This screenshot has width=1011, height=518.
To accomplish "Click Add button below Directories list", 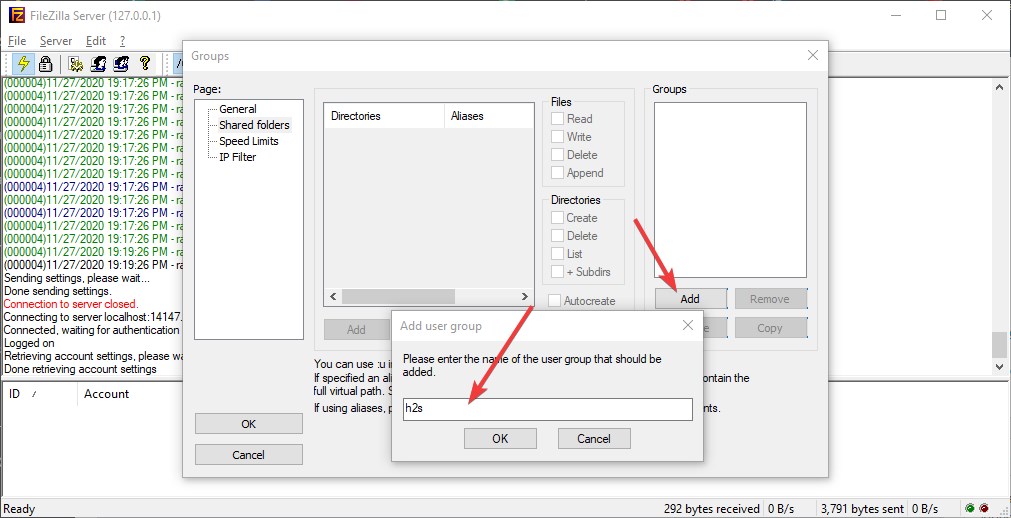I will pos(357,330).
